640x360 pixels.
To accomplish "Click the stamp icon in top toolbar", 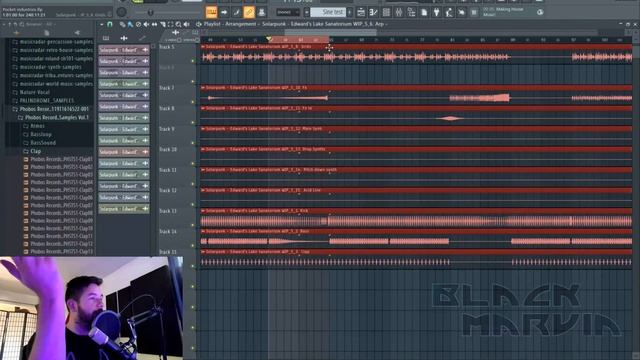I will tap(262, 12).
